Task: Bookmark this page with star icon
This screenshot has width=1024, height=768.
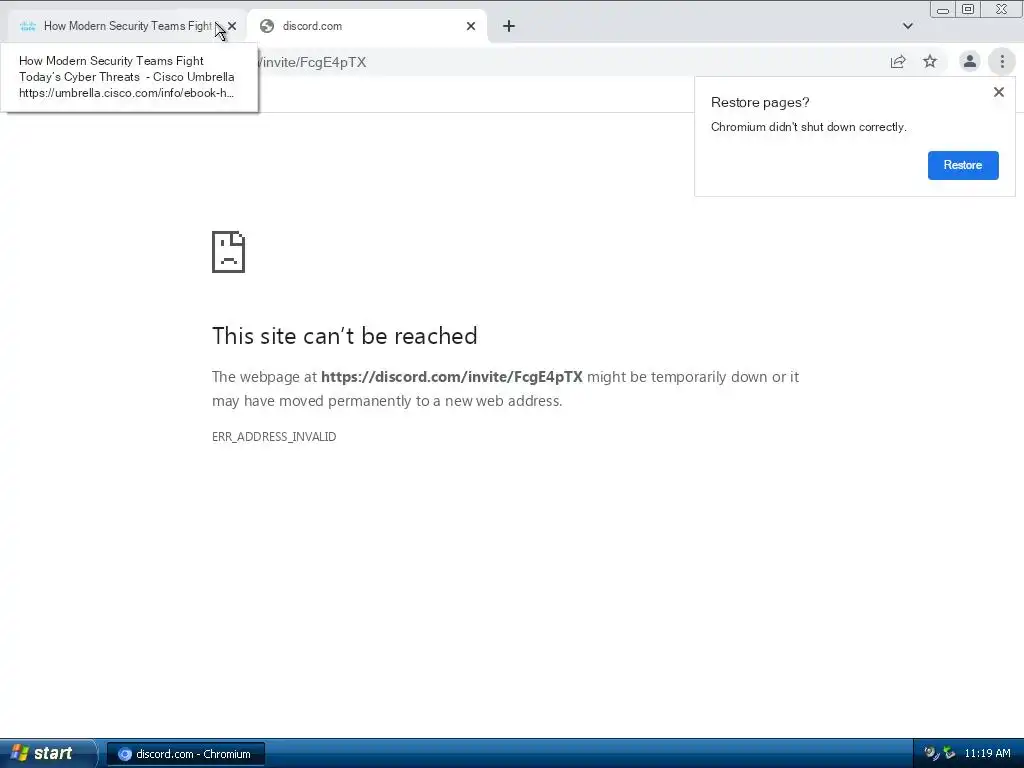Action: (x=930, y=61)
